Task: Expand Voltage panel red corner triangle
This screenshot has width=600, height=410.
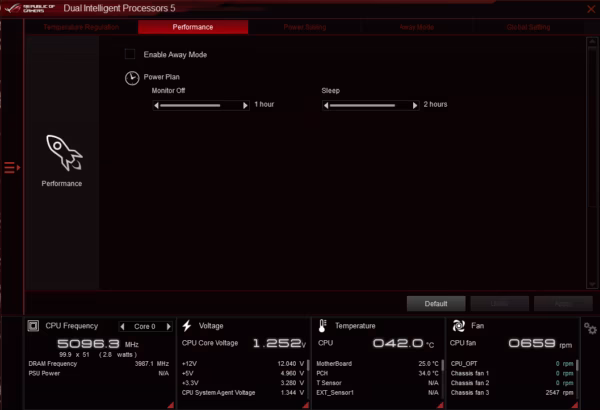Action: coord(305,405)
